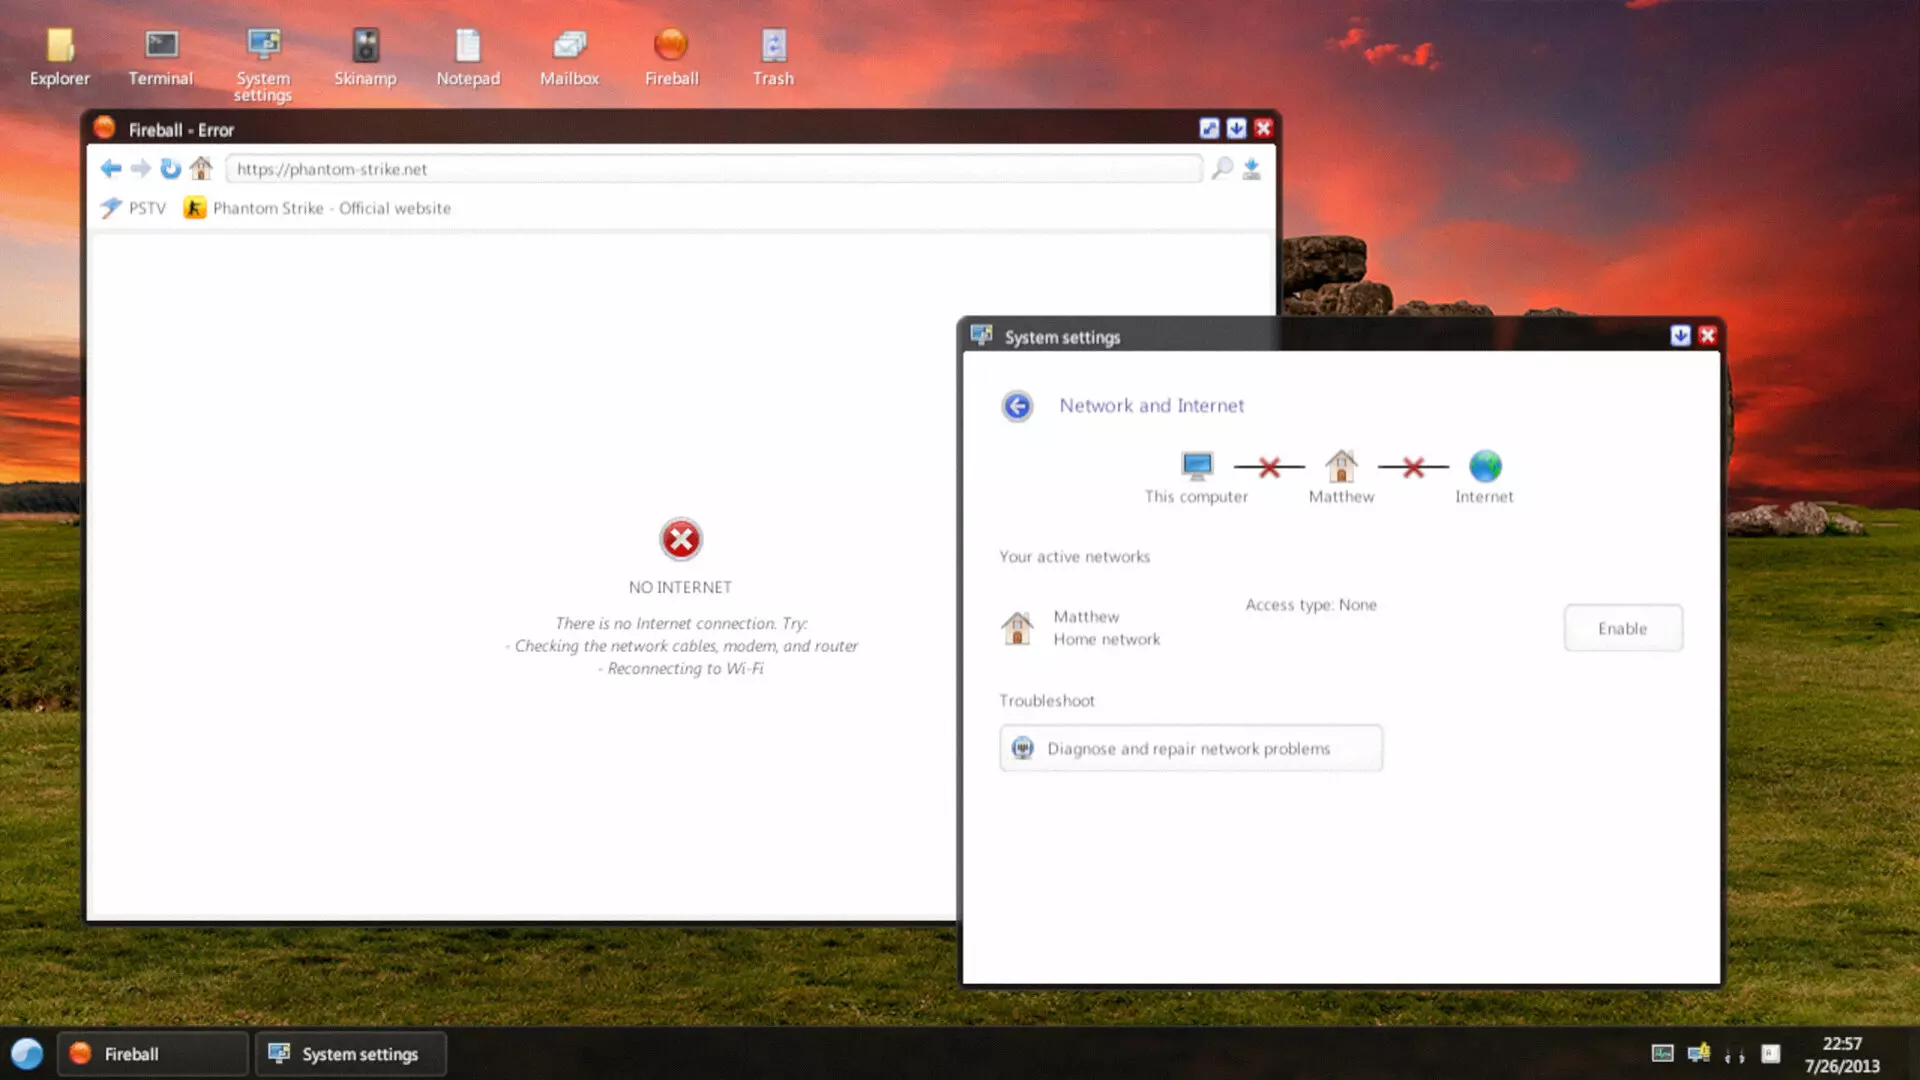
Task: Switch to Fireball taskbar item
Action: tap(152, 1054)
